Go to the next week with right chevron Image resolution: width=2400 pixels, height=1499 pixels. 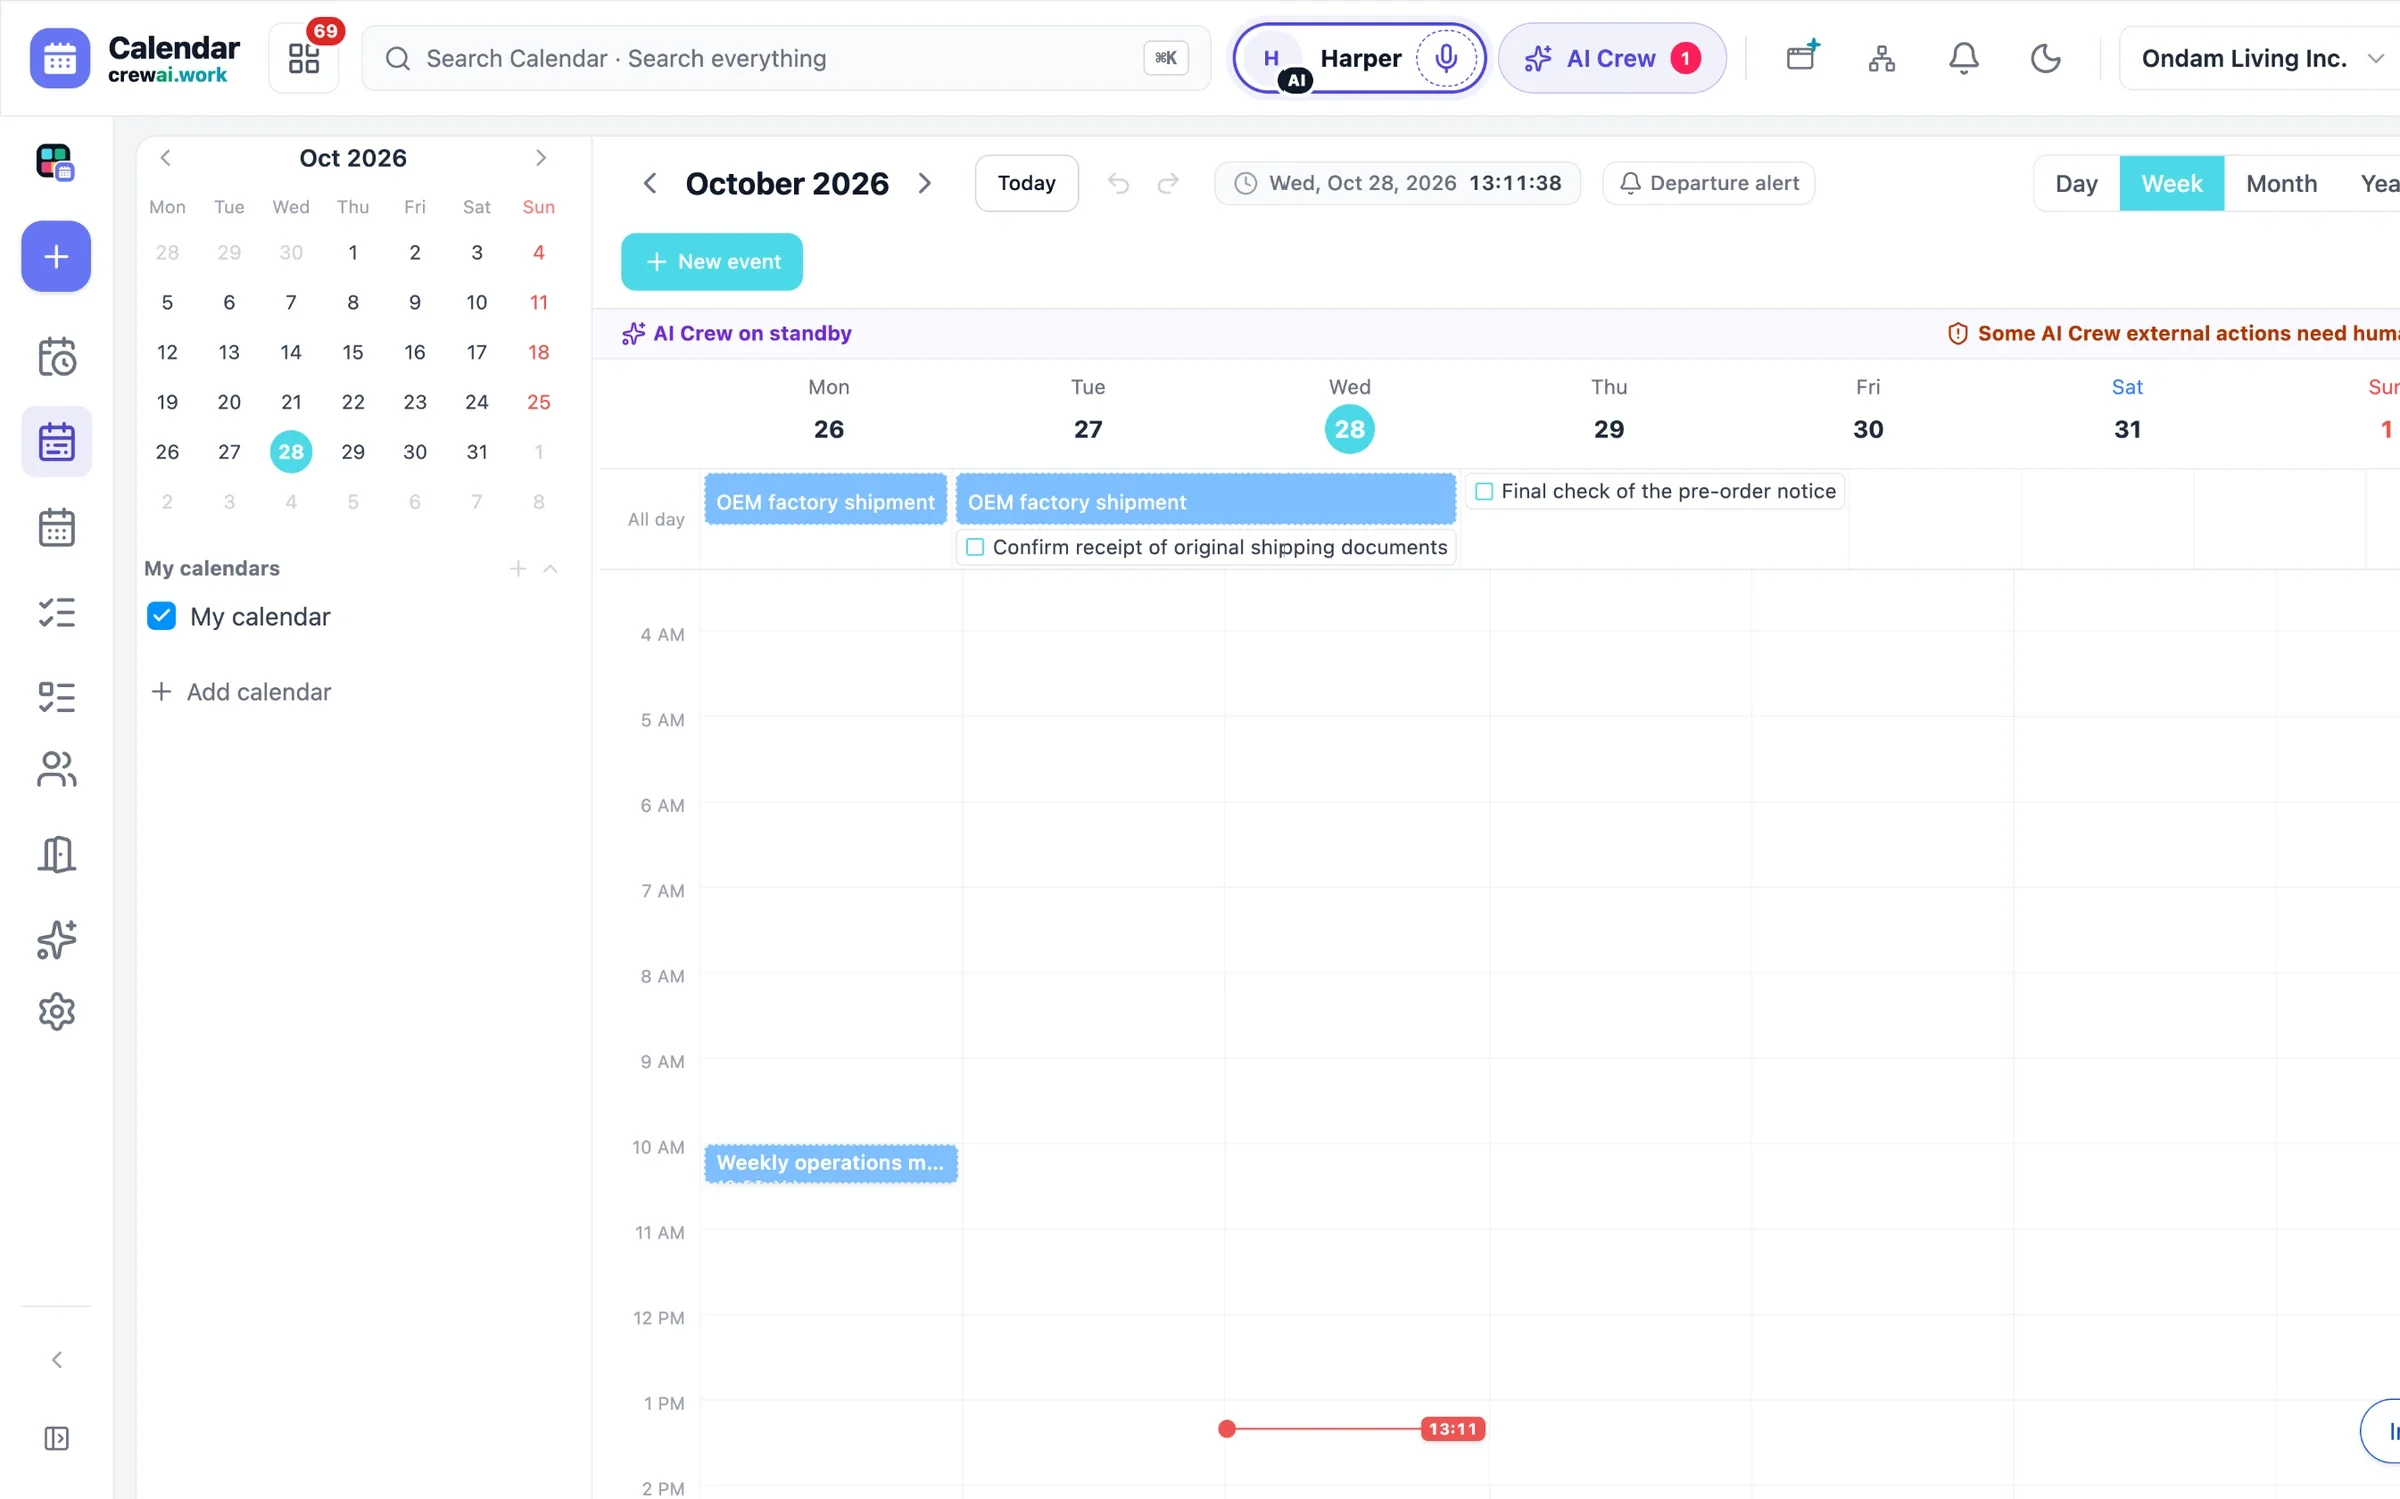coord(925,183)
